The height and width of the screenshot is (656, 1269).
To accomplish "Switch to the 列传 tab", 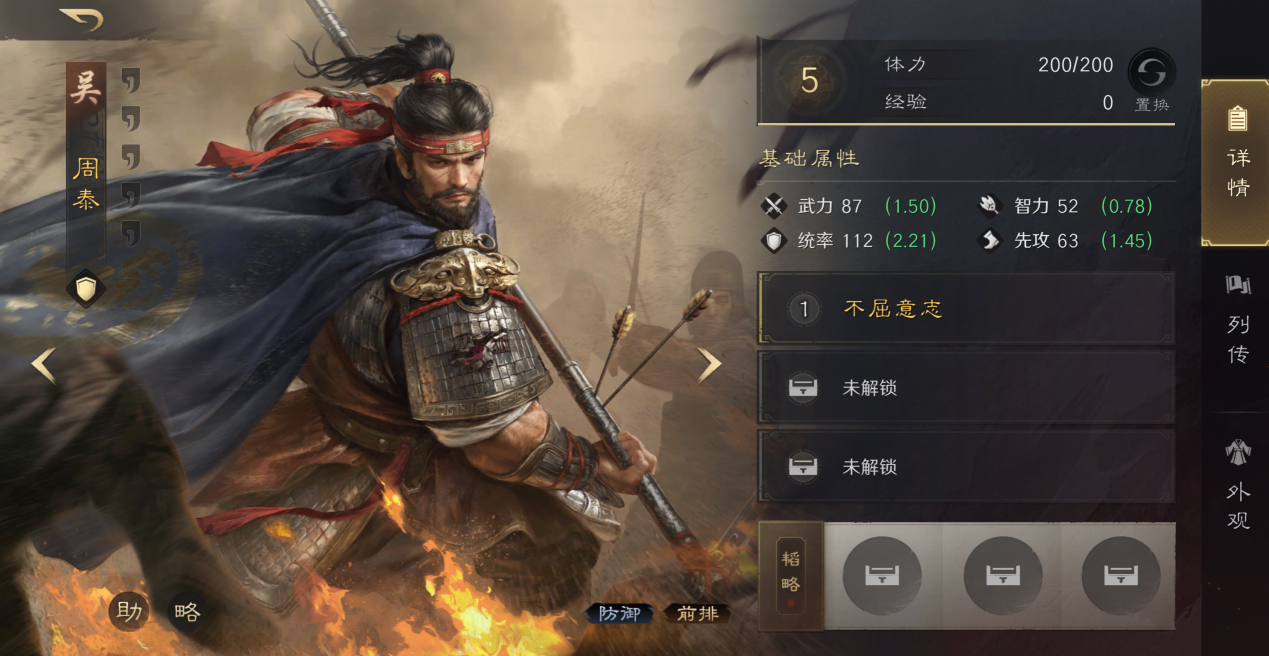I will [1238, 320].
